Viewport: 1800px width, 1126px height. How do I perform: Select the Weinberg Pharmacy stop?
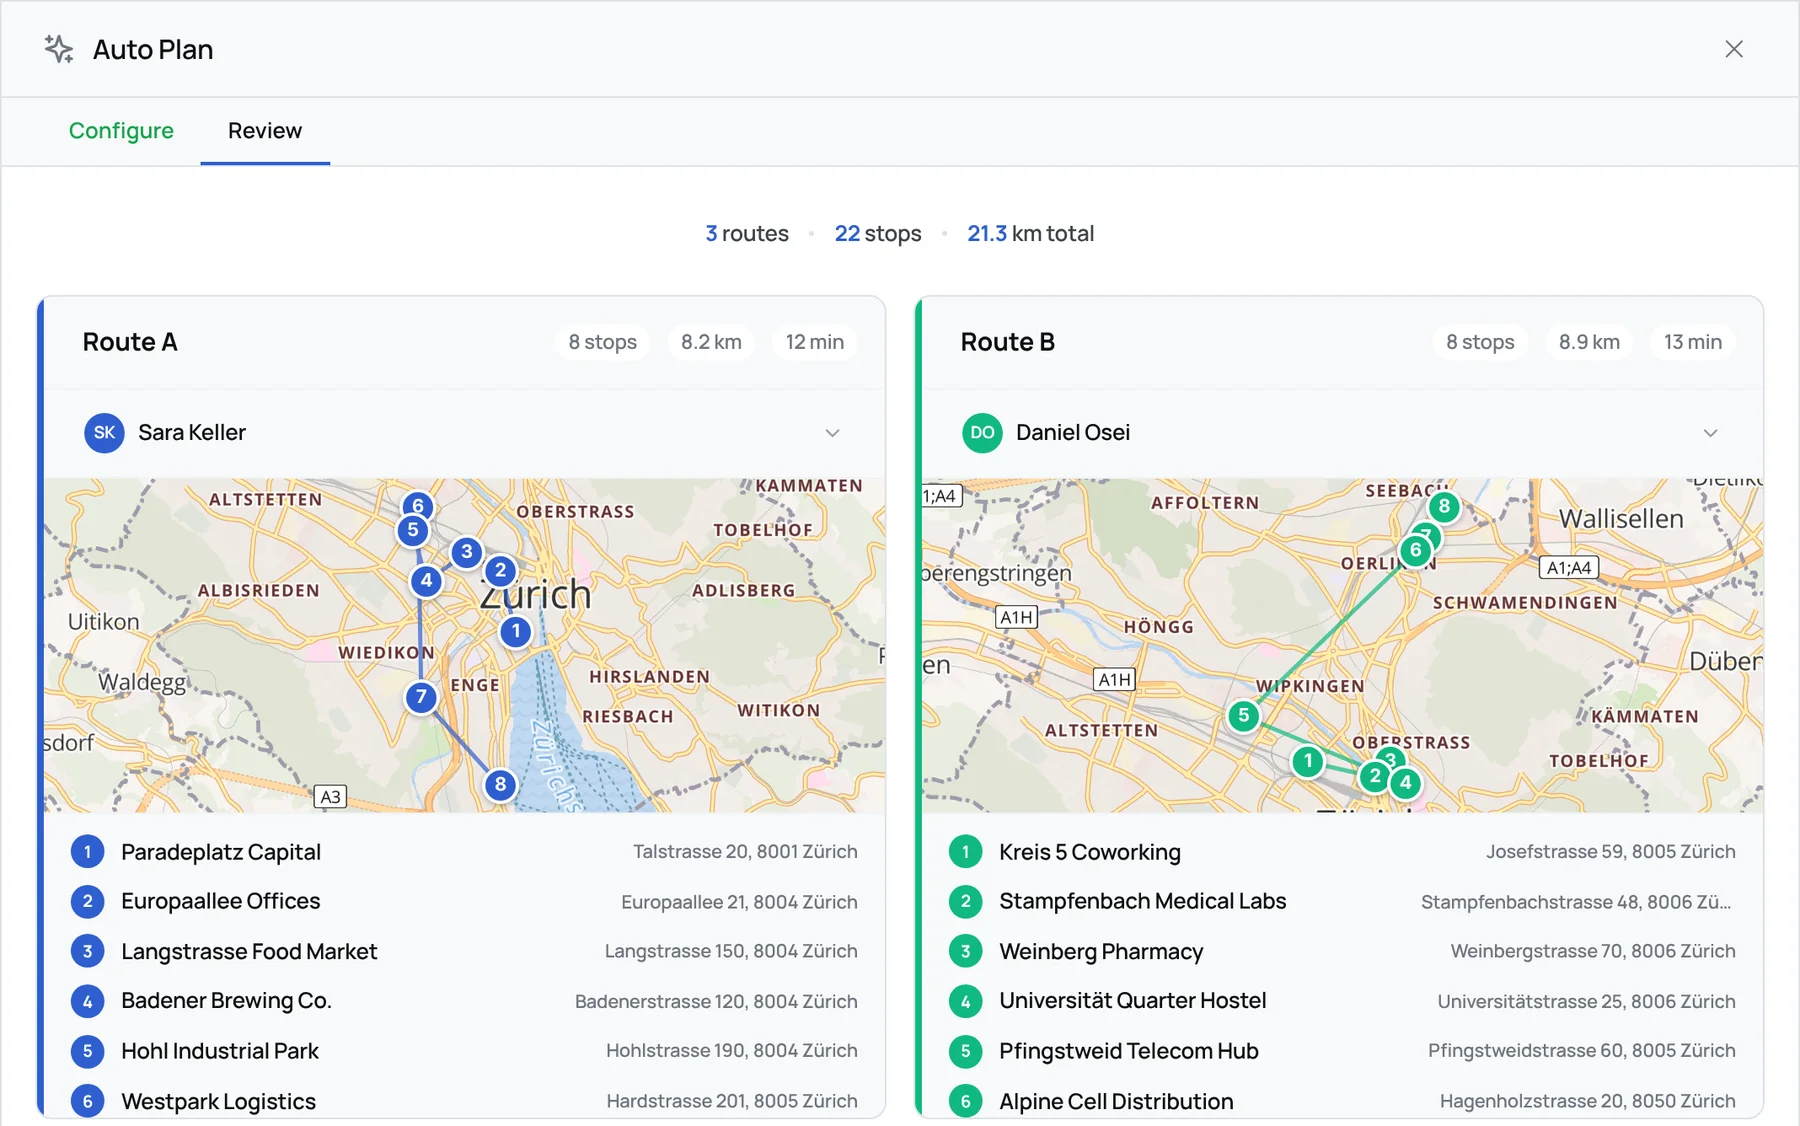[x=1342, y=952]
